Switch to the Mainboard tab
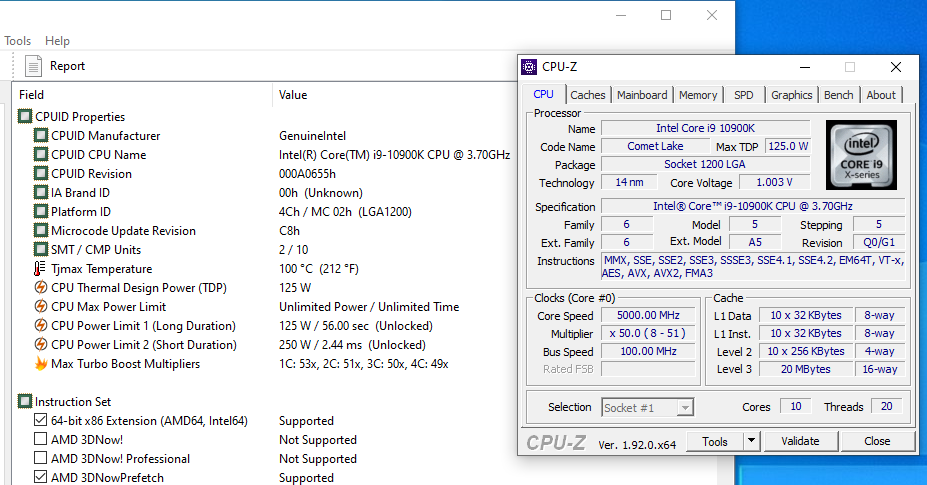 tap(642, 95)
